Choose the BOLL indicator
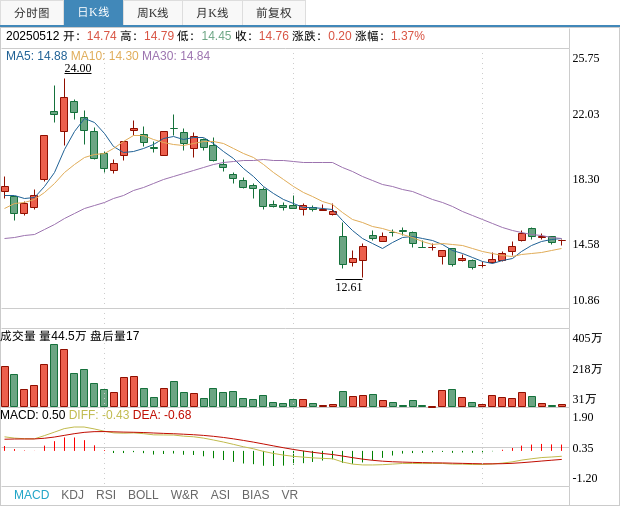The width and height of the screenshot is (620, 506). click(143, 495)
